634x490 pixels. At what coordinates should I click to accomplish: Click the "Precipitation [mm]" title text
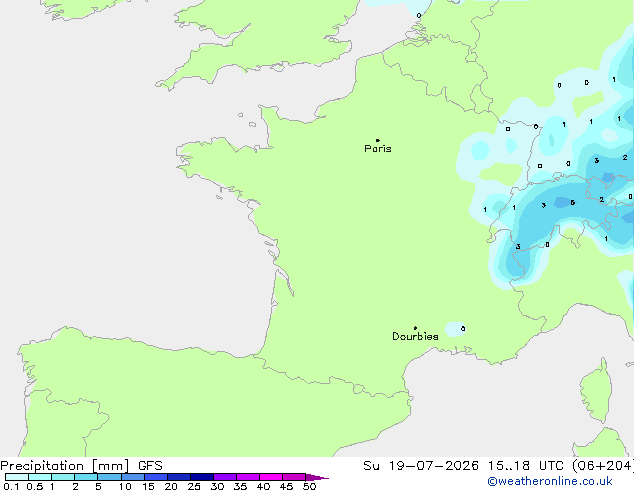[65, 466]
